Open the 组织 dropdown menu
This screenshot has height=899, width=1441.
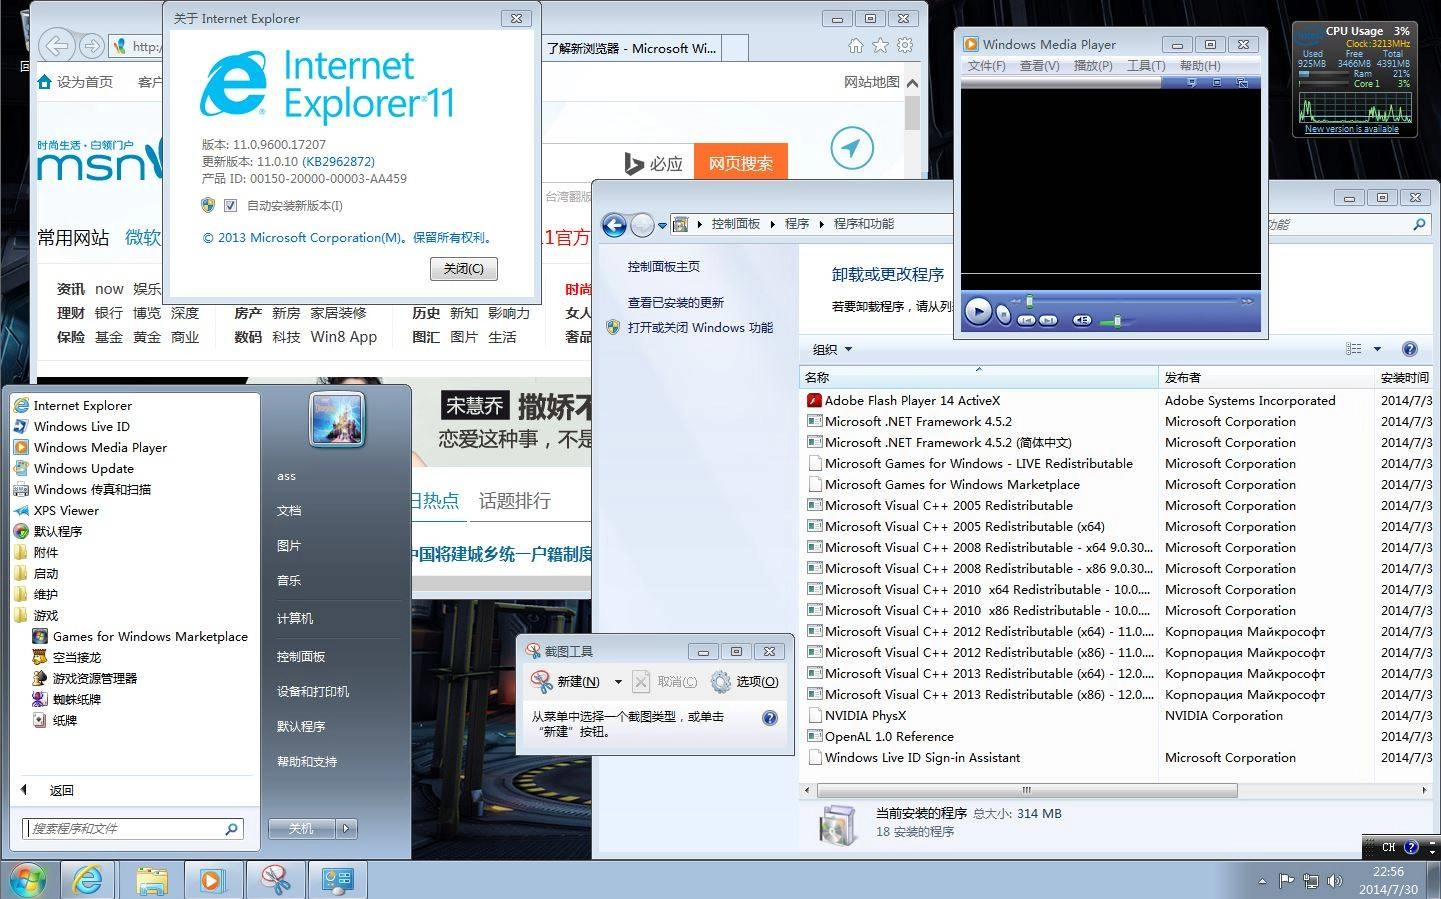[x=832, y=350]
